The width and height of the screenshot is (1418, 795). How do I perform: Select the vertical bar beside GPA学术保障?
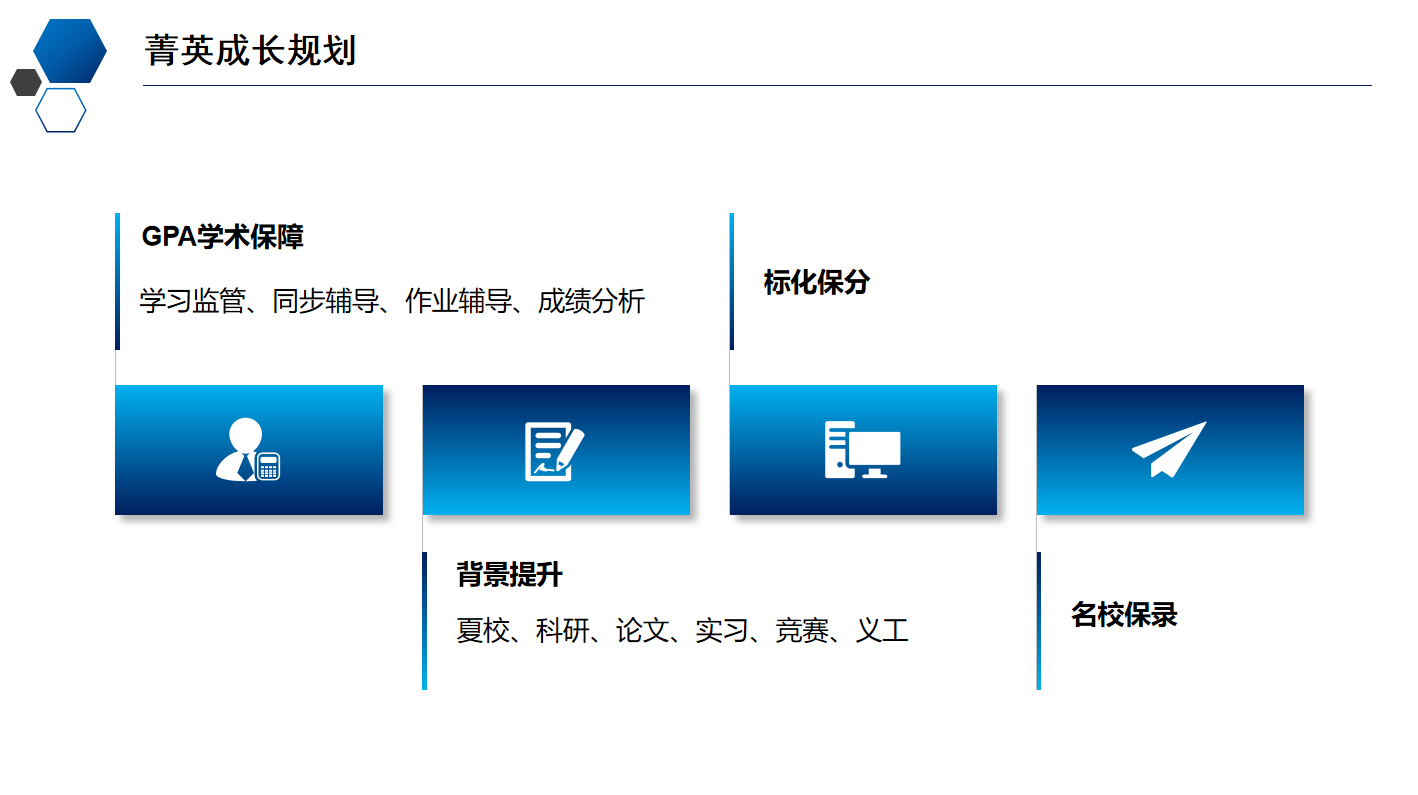click(118, 281)
